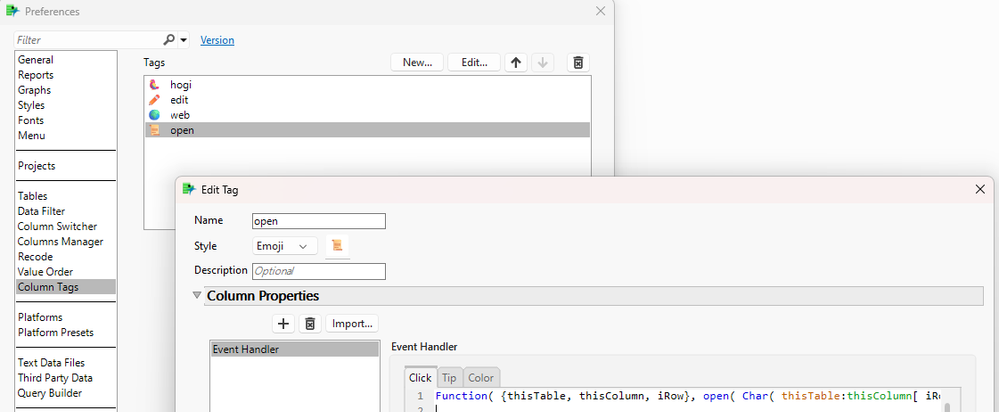Select the web tag row

click(x=368, y=115)
